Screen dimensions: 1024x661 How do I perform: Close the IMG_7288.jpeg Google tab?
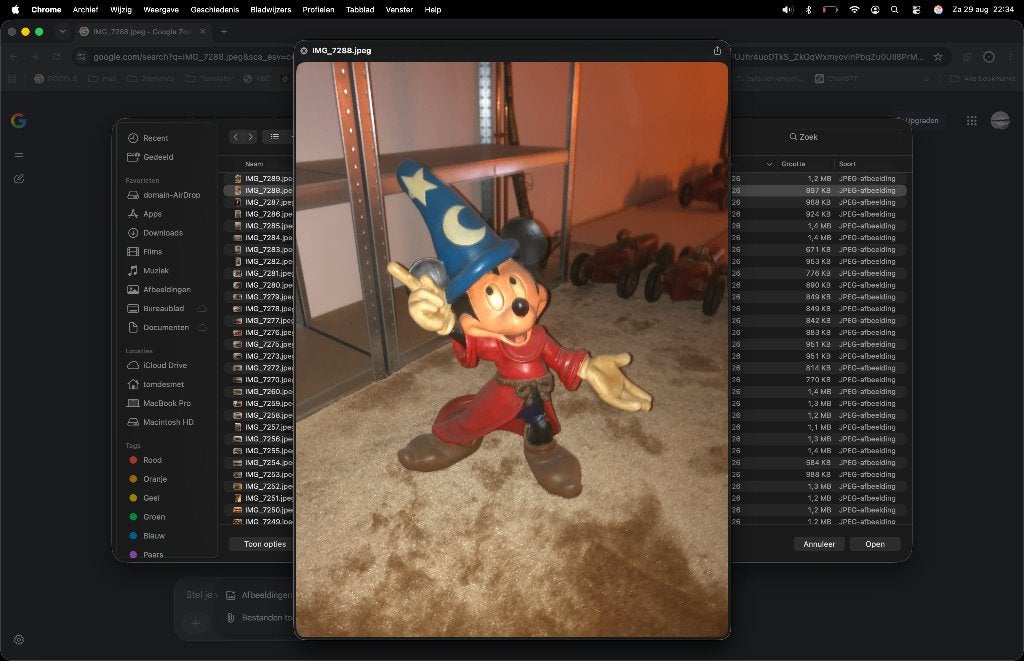point(202,31)
